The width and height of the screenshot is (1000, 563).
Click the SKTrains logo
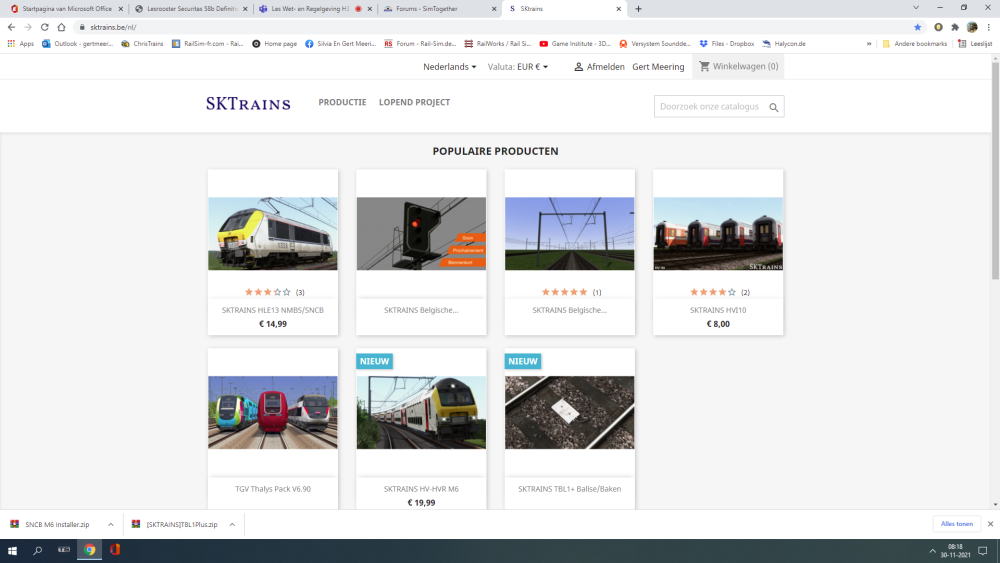248,103
